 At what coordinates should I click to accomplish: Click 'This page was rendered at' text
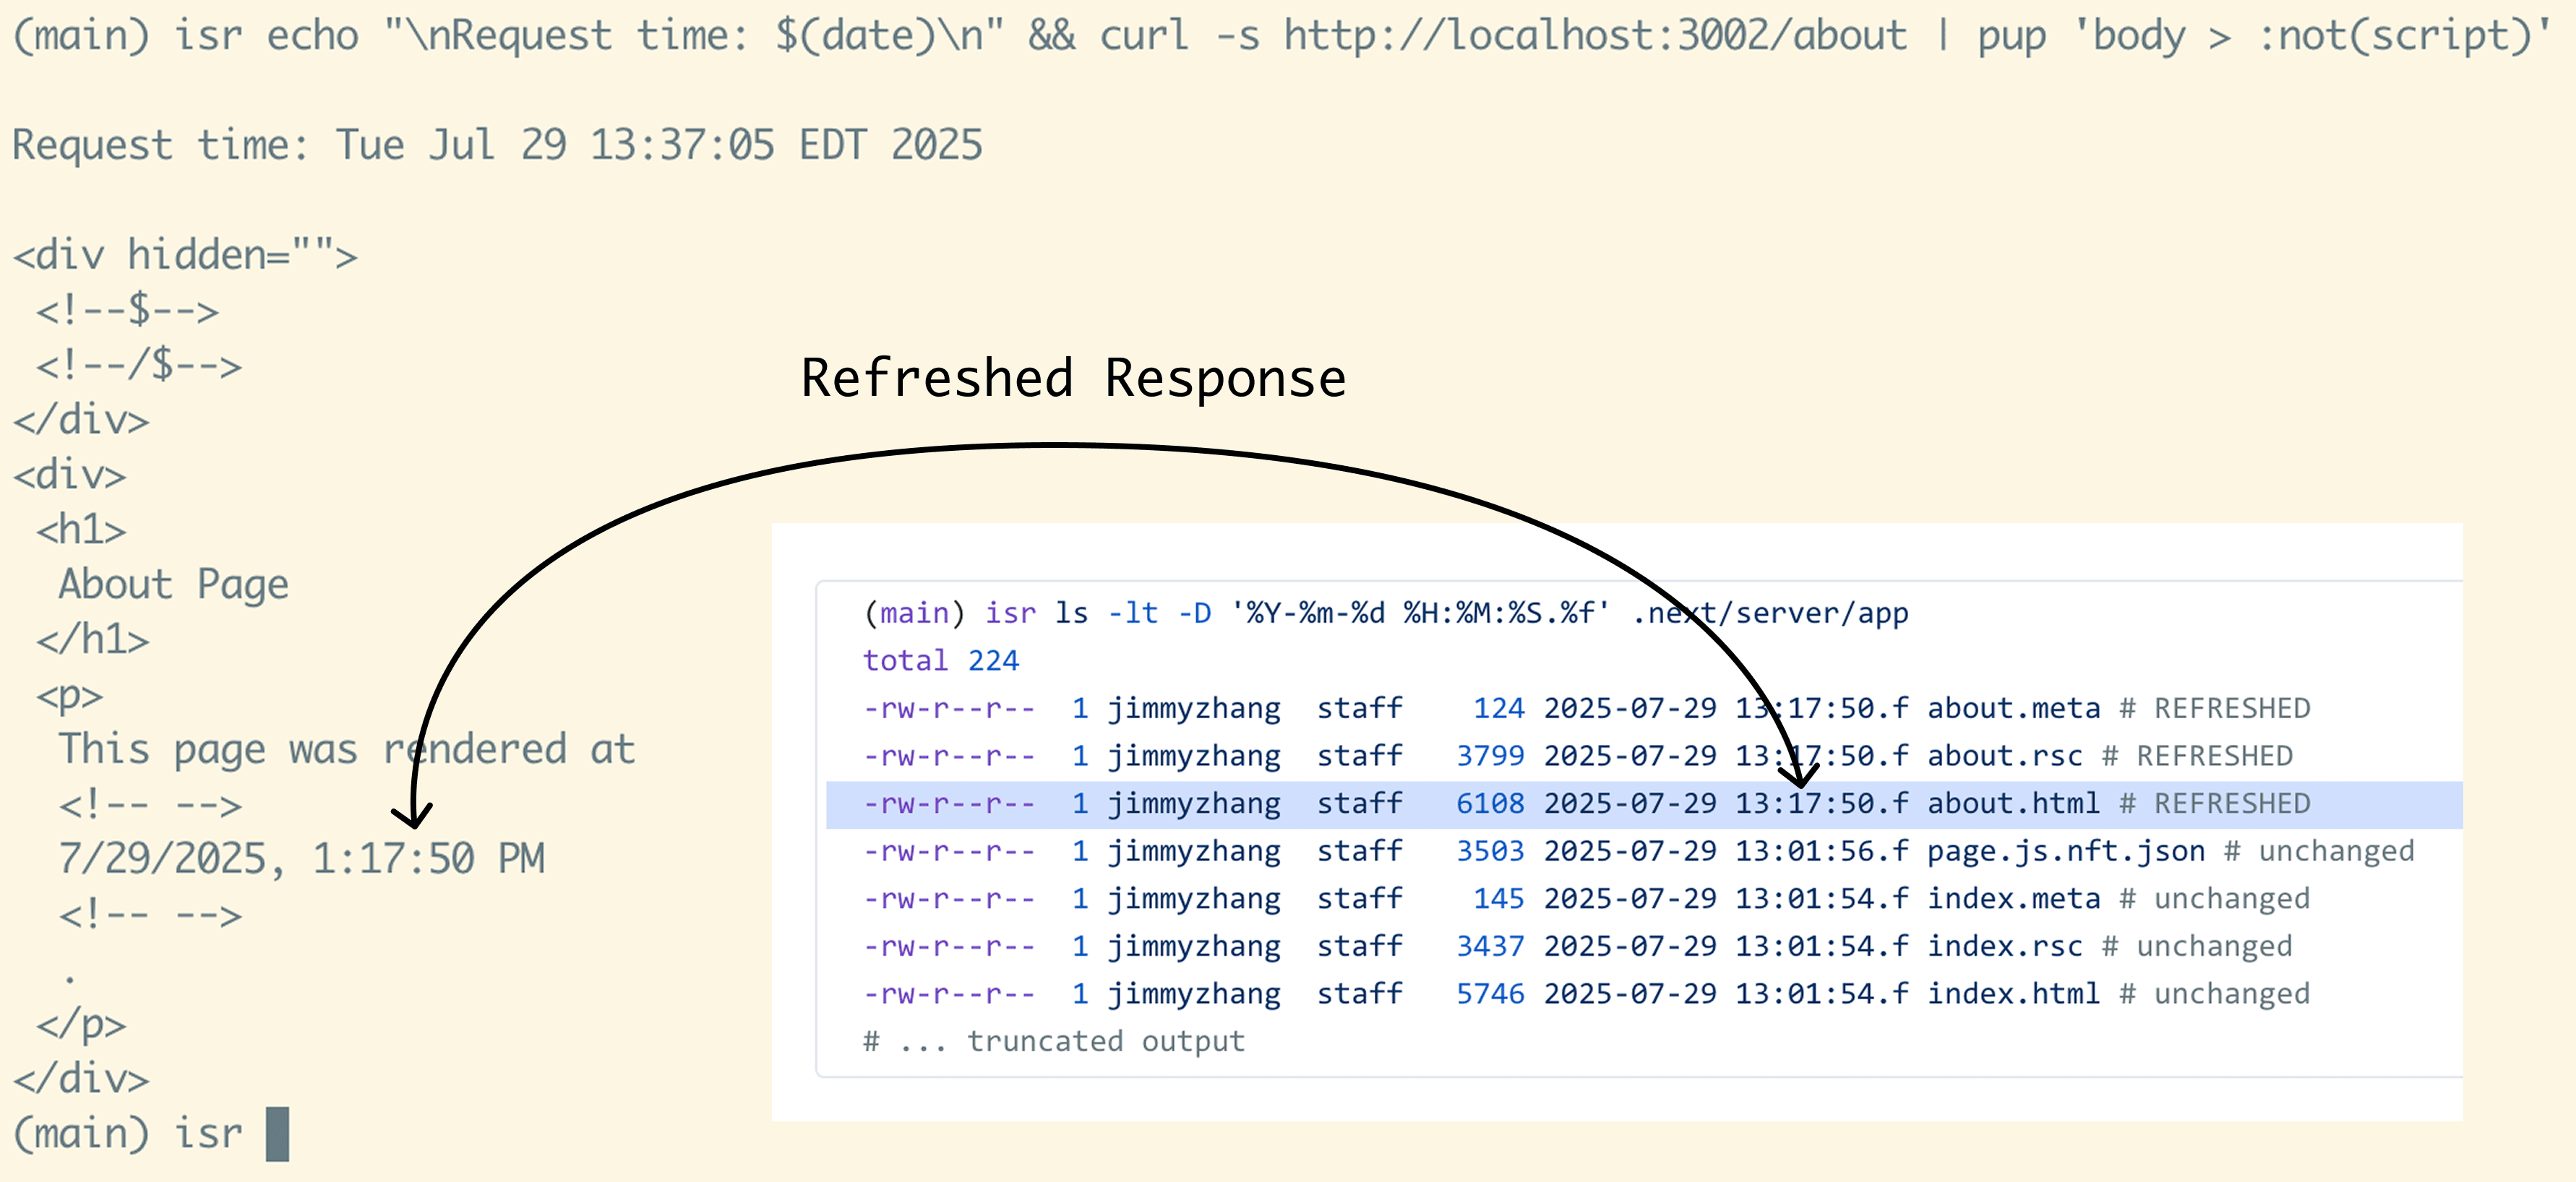coord(346,749)
